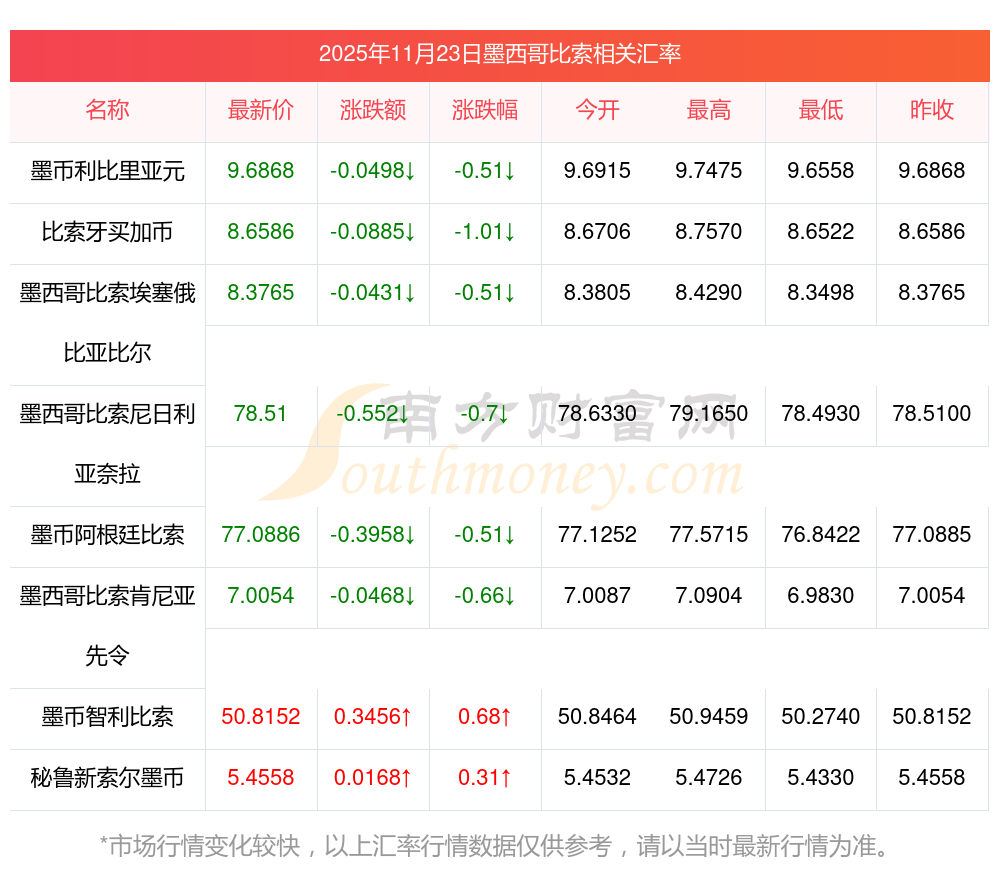Select the green 77.0886 latest price
The height and width of the screenshot is (877, 1000).
click(260, 535)
